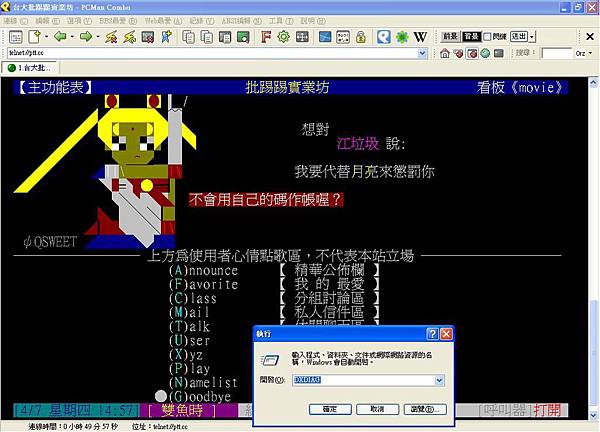Image resolution: width=600 pixels, height=432 pixels.
Task: Click lightning icon right of forward arrow dropdown
Action: [x=111, y=37]
